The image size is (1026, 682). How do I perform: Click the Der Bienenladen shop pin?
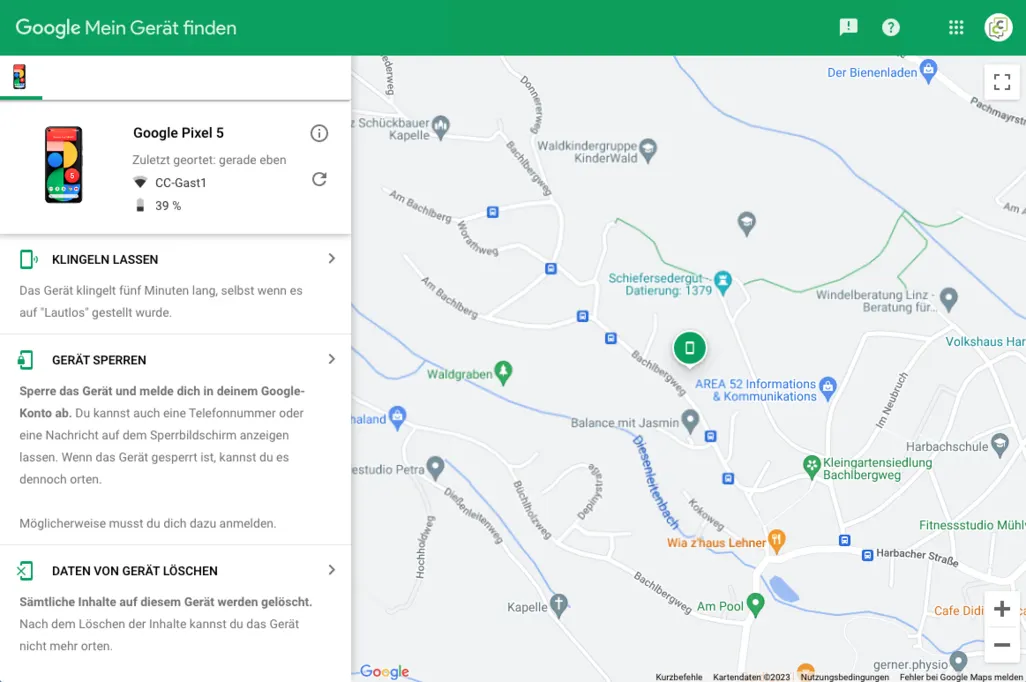[x=928, y=71]
